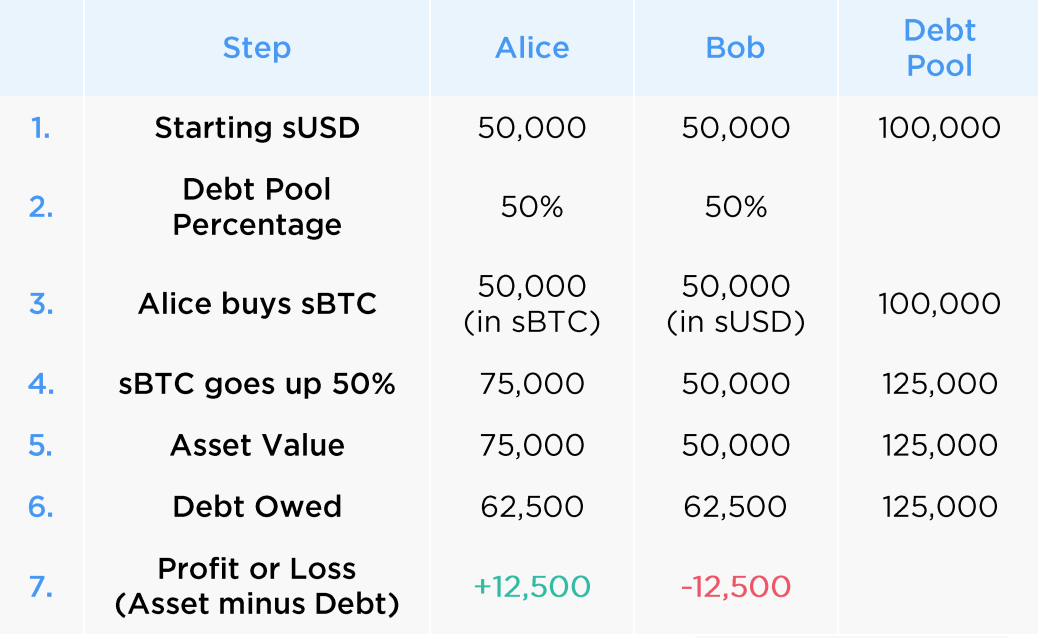The height and width of the screenshot is (638, 1038).
Task: Click Debt Pool 100,000 in Starting sUSD row
Action: pyautogui.click(x=939, y=128)
